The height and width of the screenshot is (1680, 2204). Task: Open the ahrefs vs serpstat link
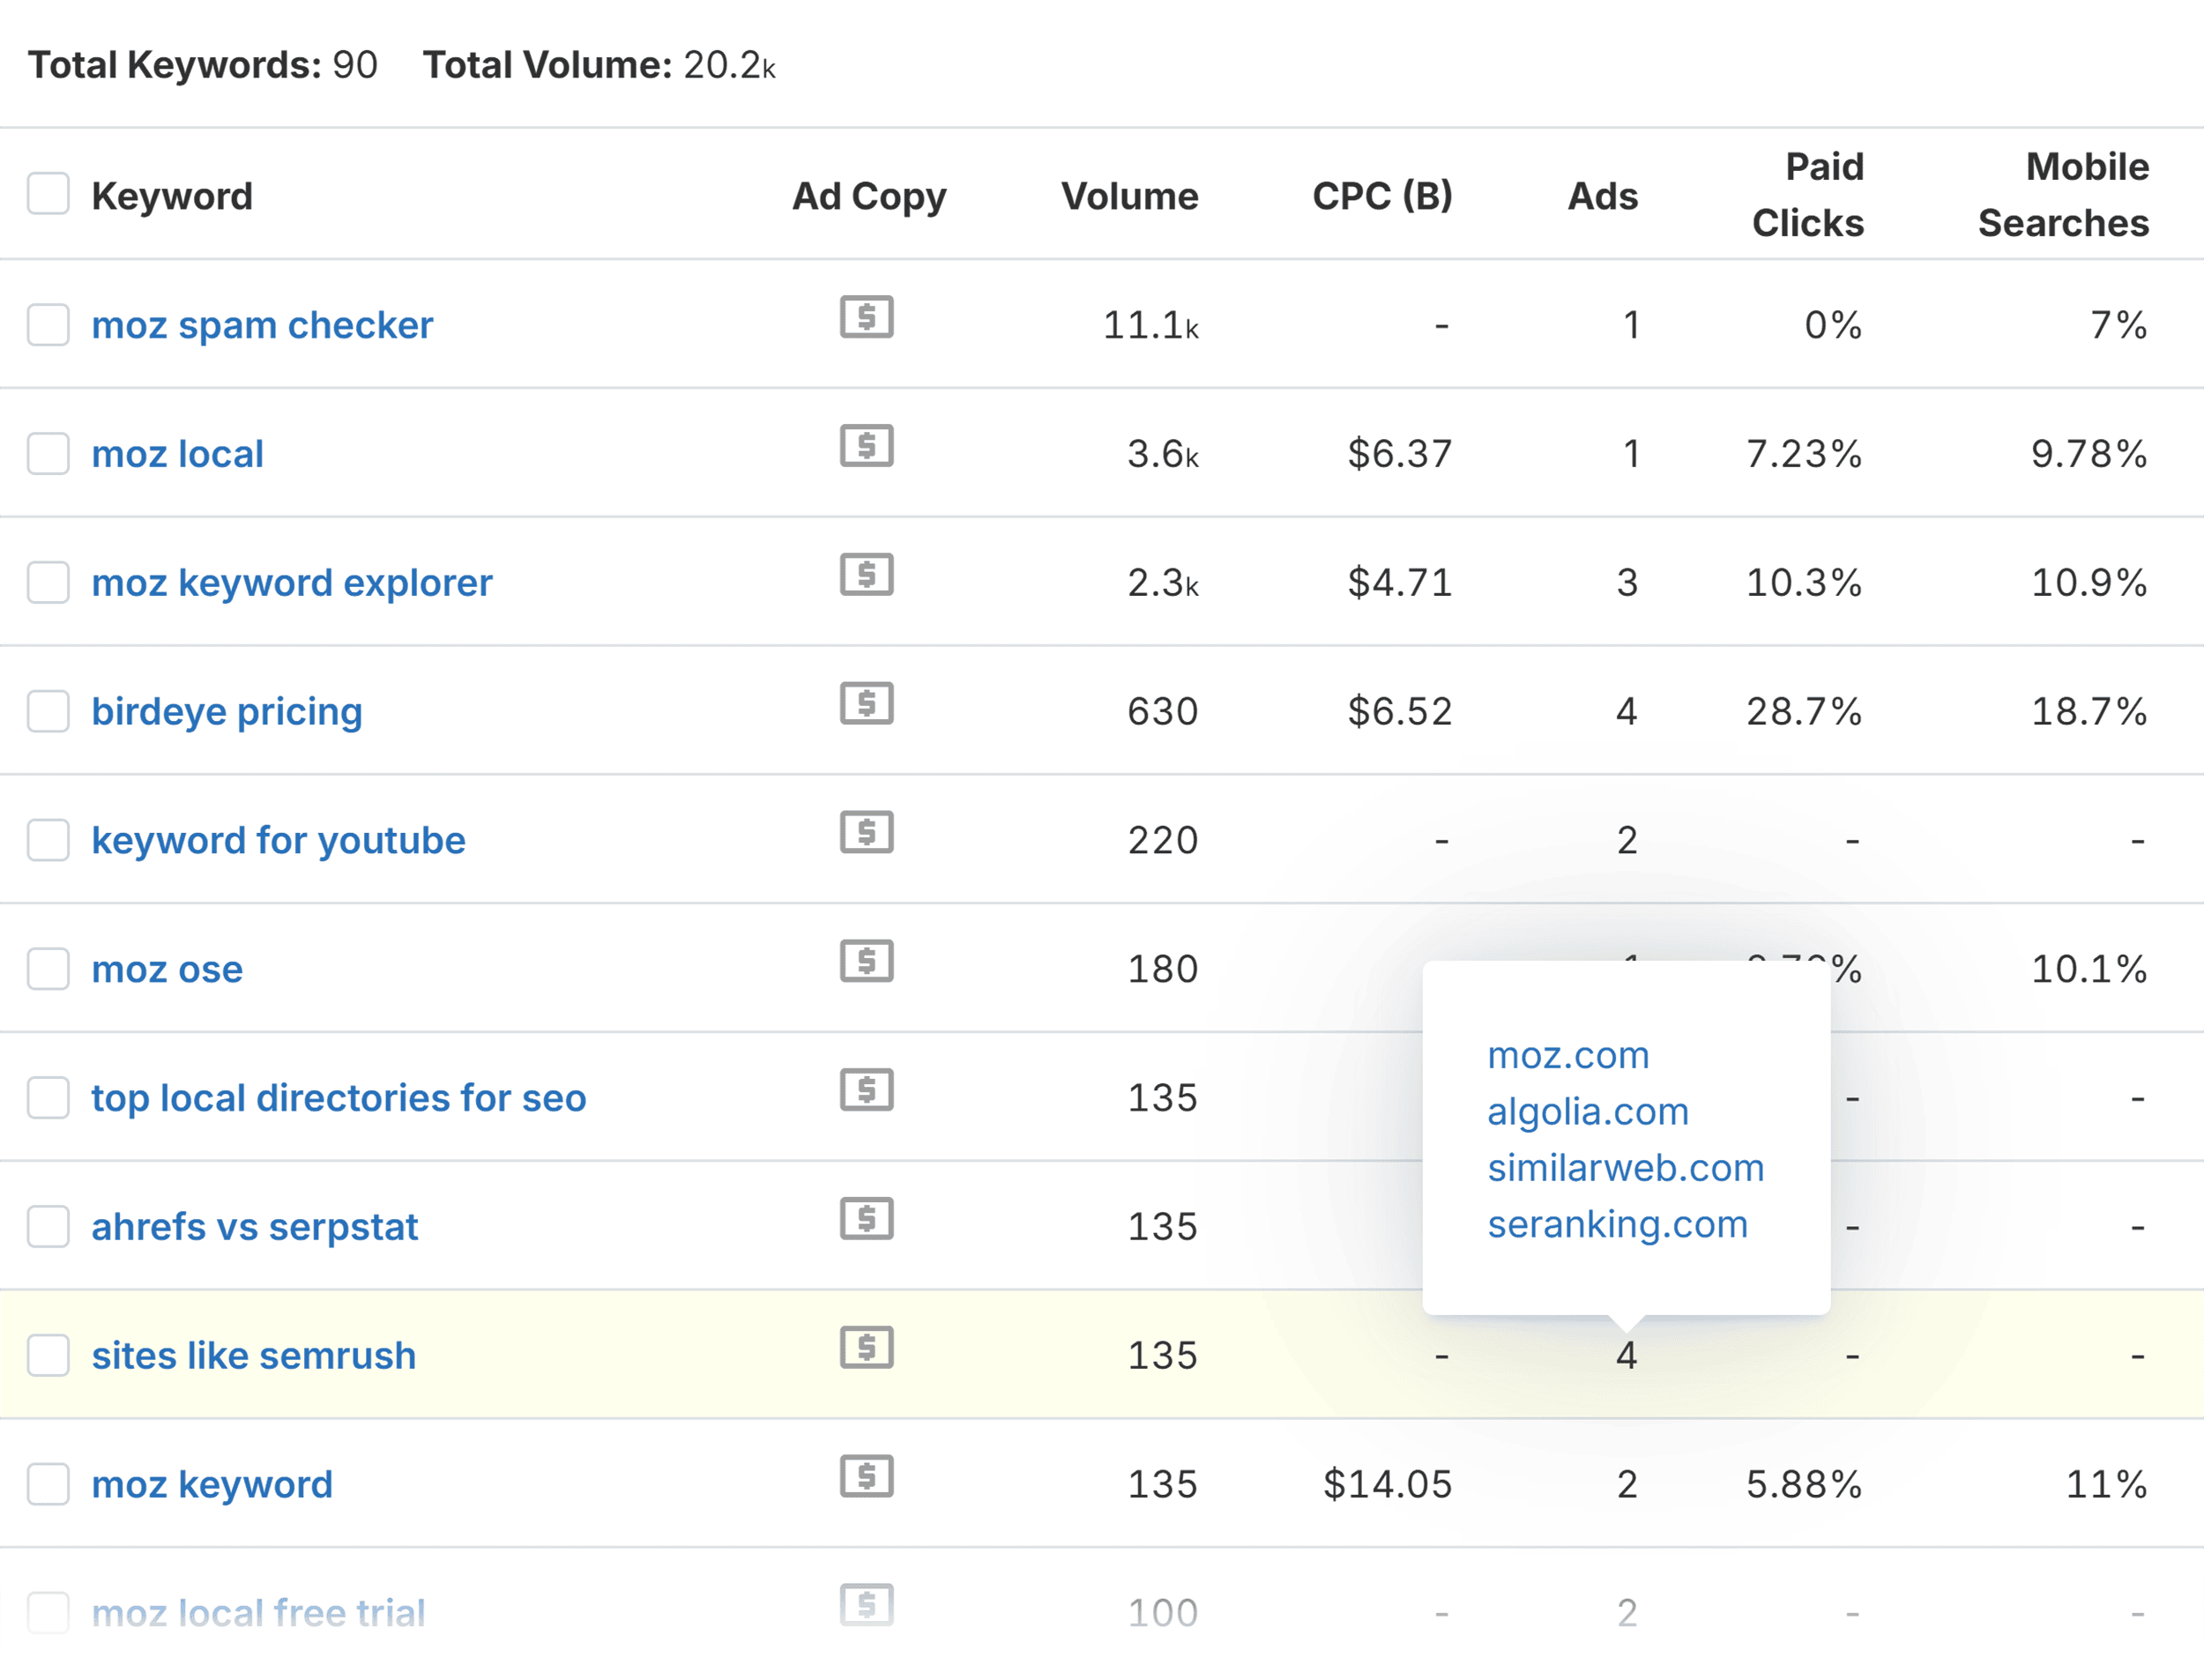255,1227
